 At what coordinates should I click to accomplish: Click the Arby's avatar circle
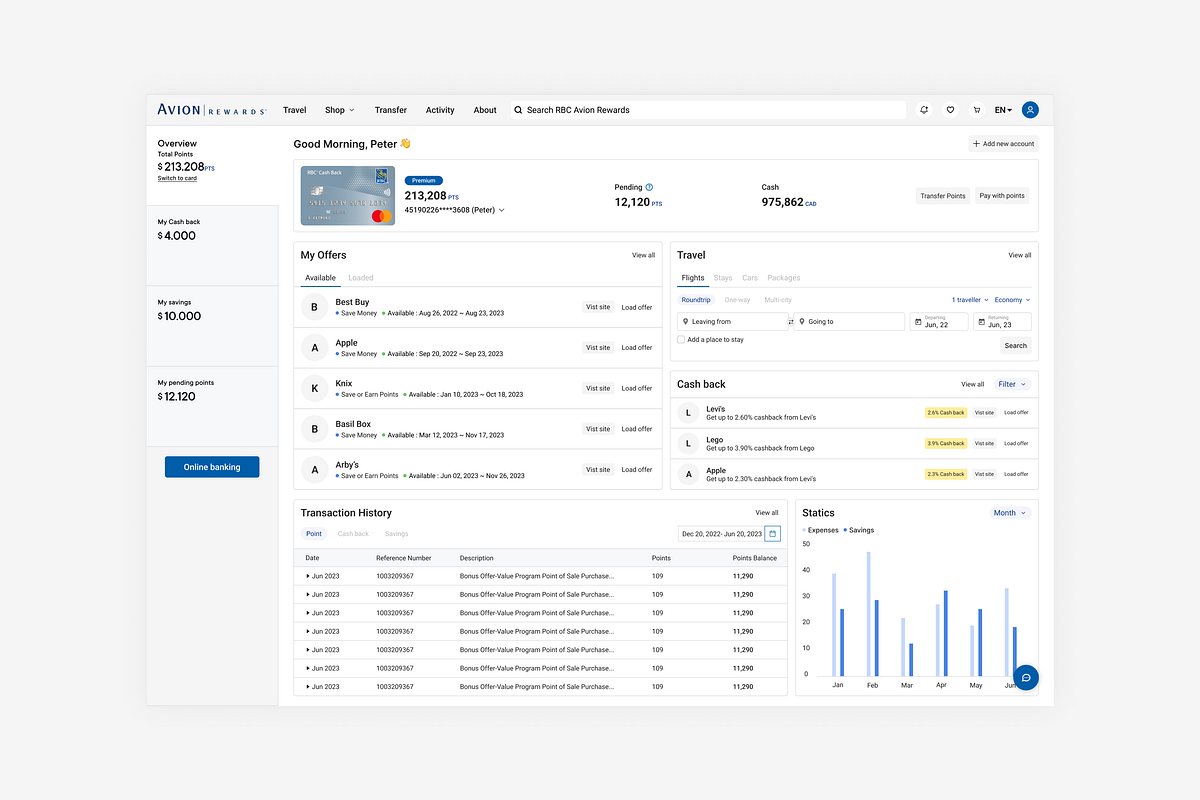point(315,470)
